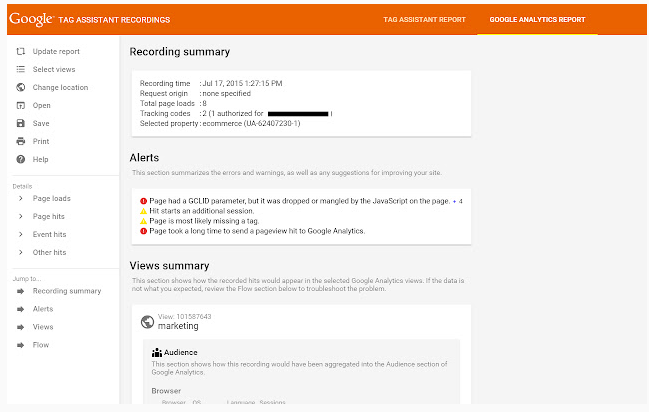Jump to the Flow section
Screen dimensions: 649x412
pos(41,345)
